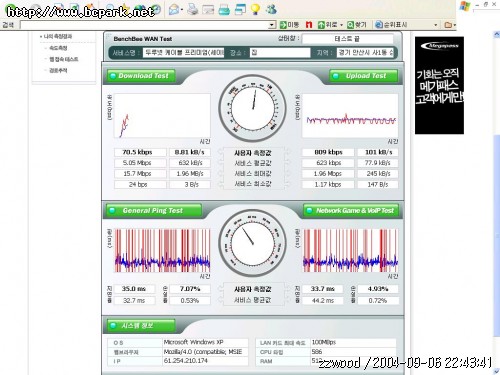The image size is (500, 375).
Task: Click the 4.93% VoIP loss value
Action: click(x=378, y=289)
